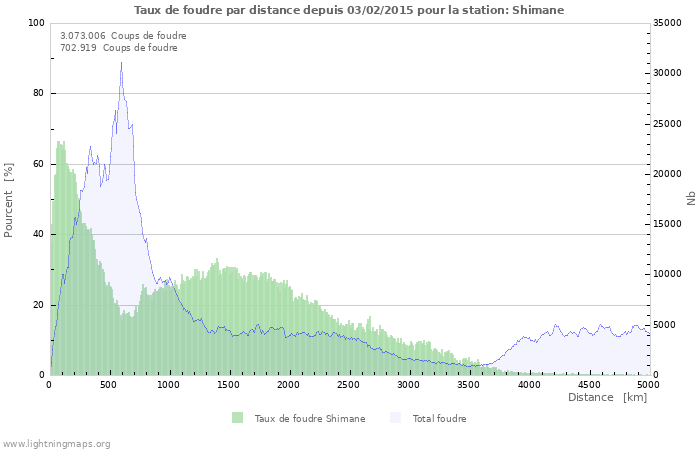Screen dimensions: 700x450
Task: Click the highest peak of the blue line
Action: [121, 62]
